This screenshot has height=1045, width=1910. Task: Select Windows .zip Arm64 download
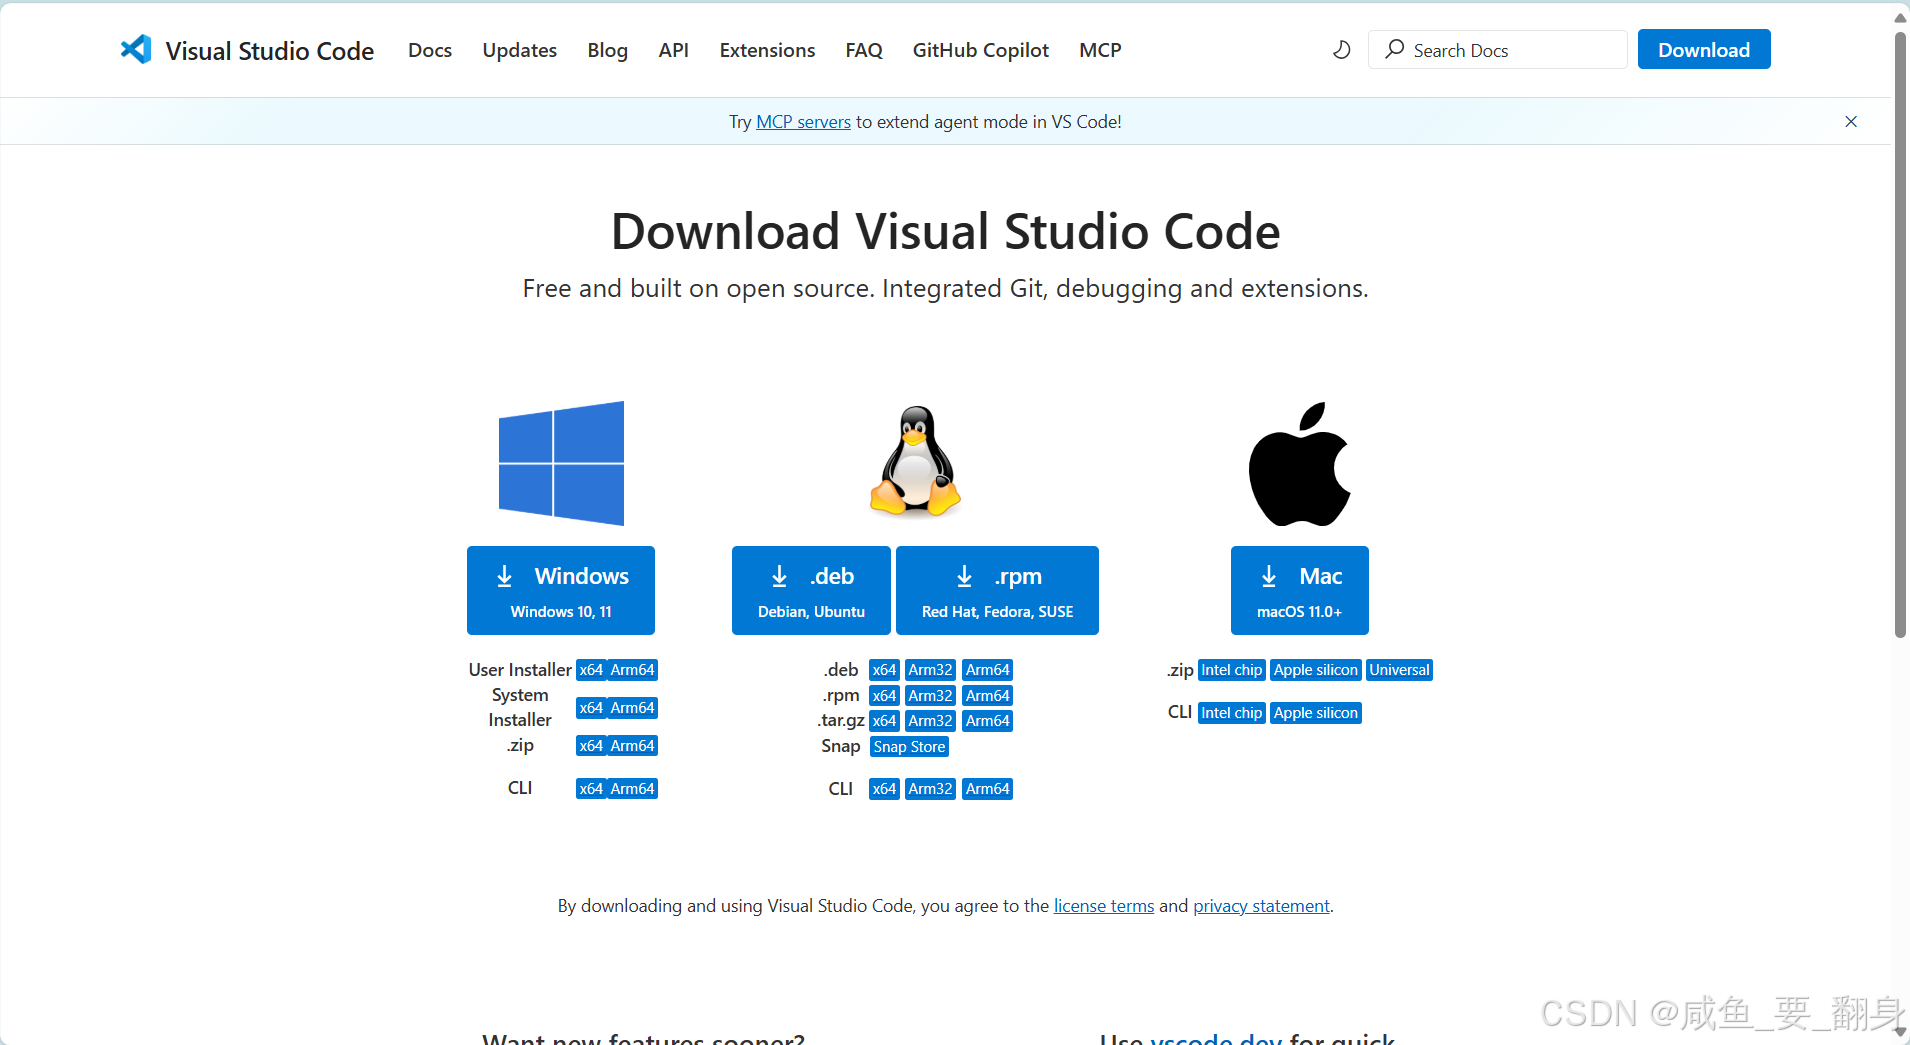point(633,746)
